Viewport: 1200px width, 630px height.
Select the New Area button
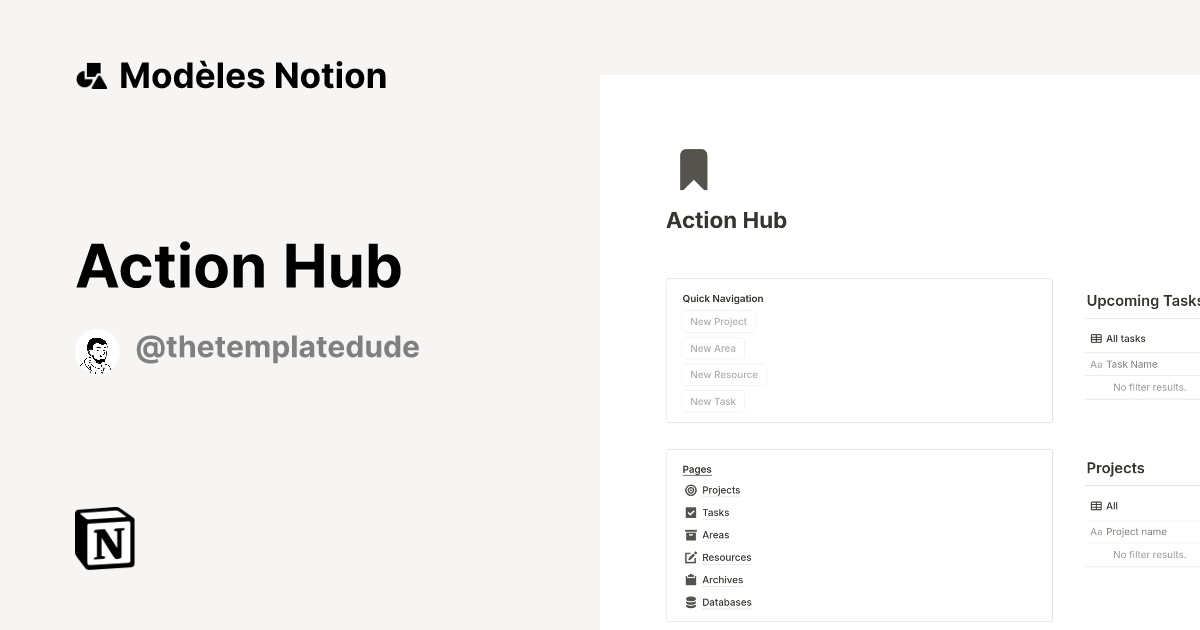coord(712,348)
